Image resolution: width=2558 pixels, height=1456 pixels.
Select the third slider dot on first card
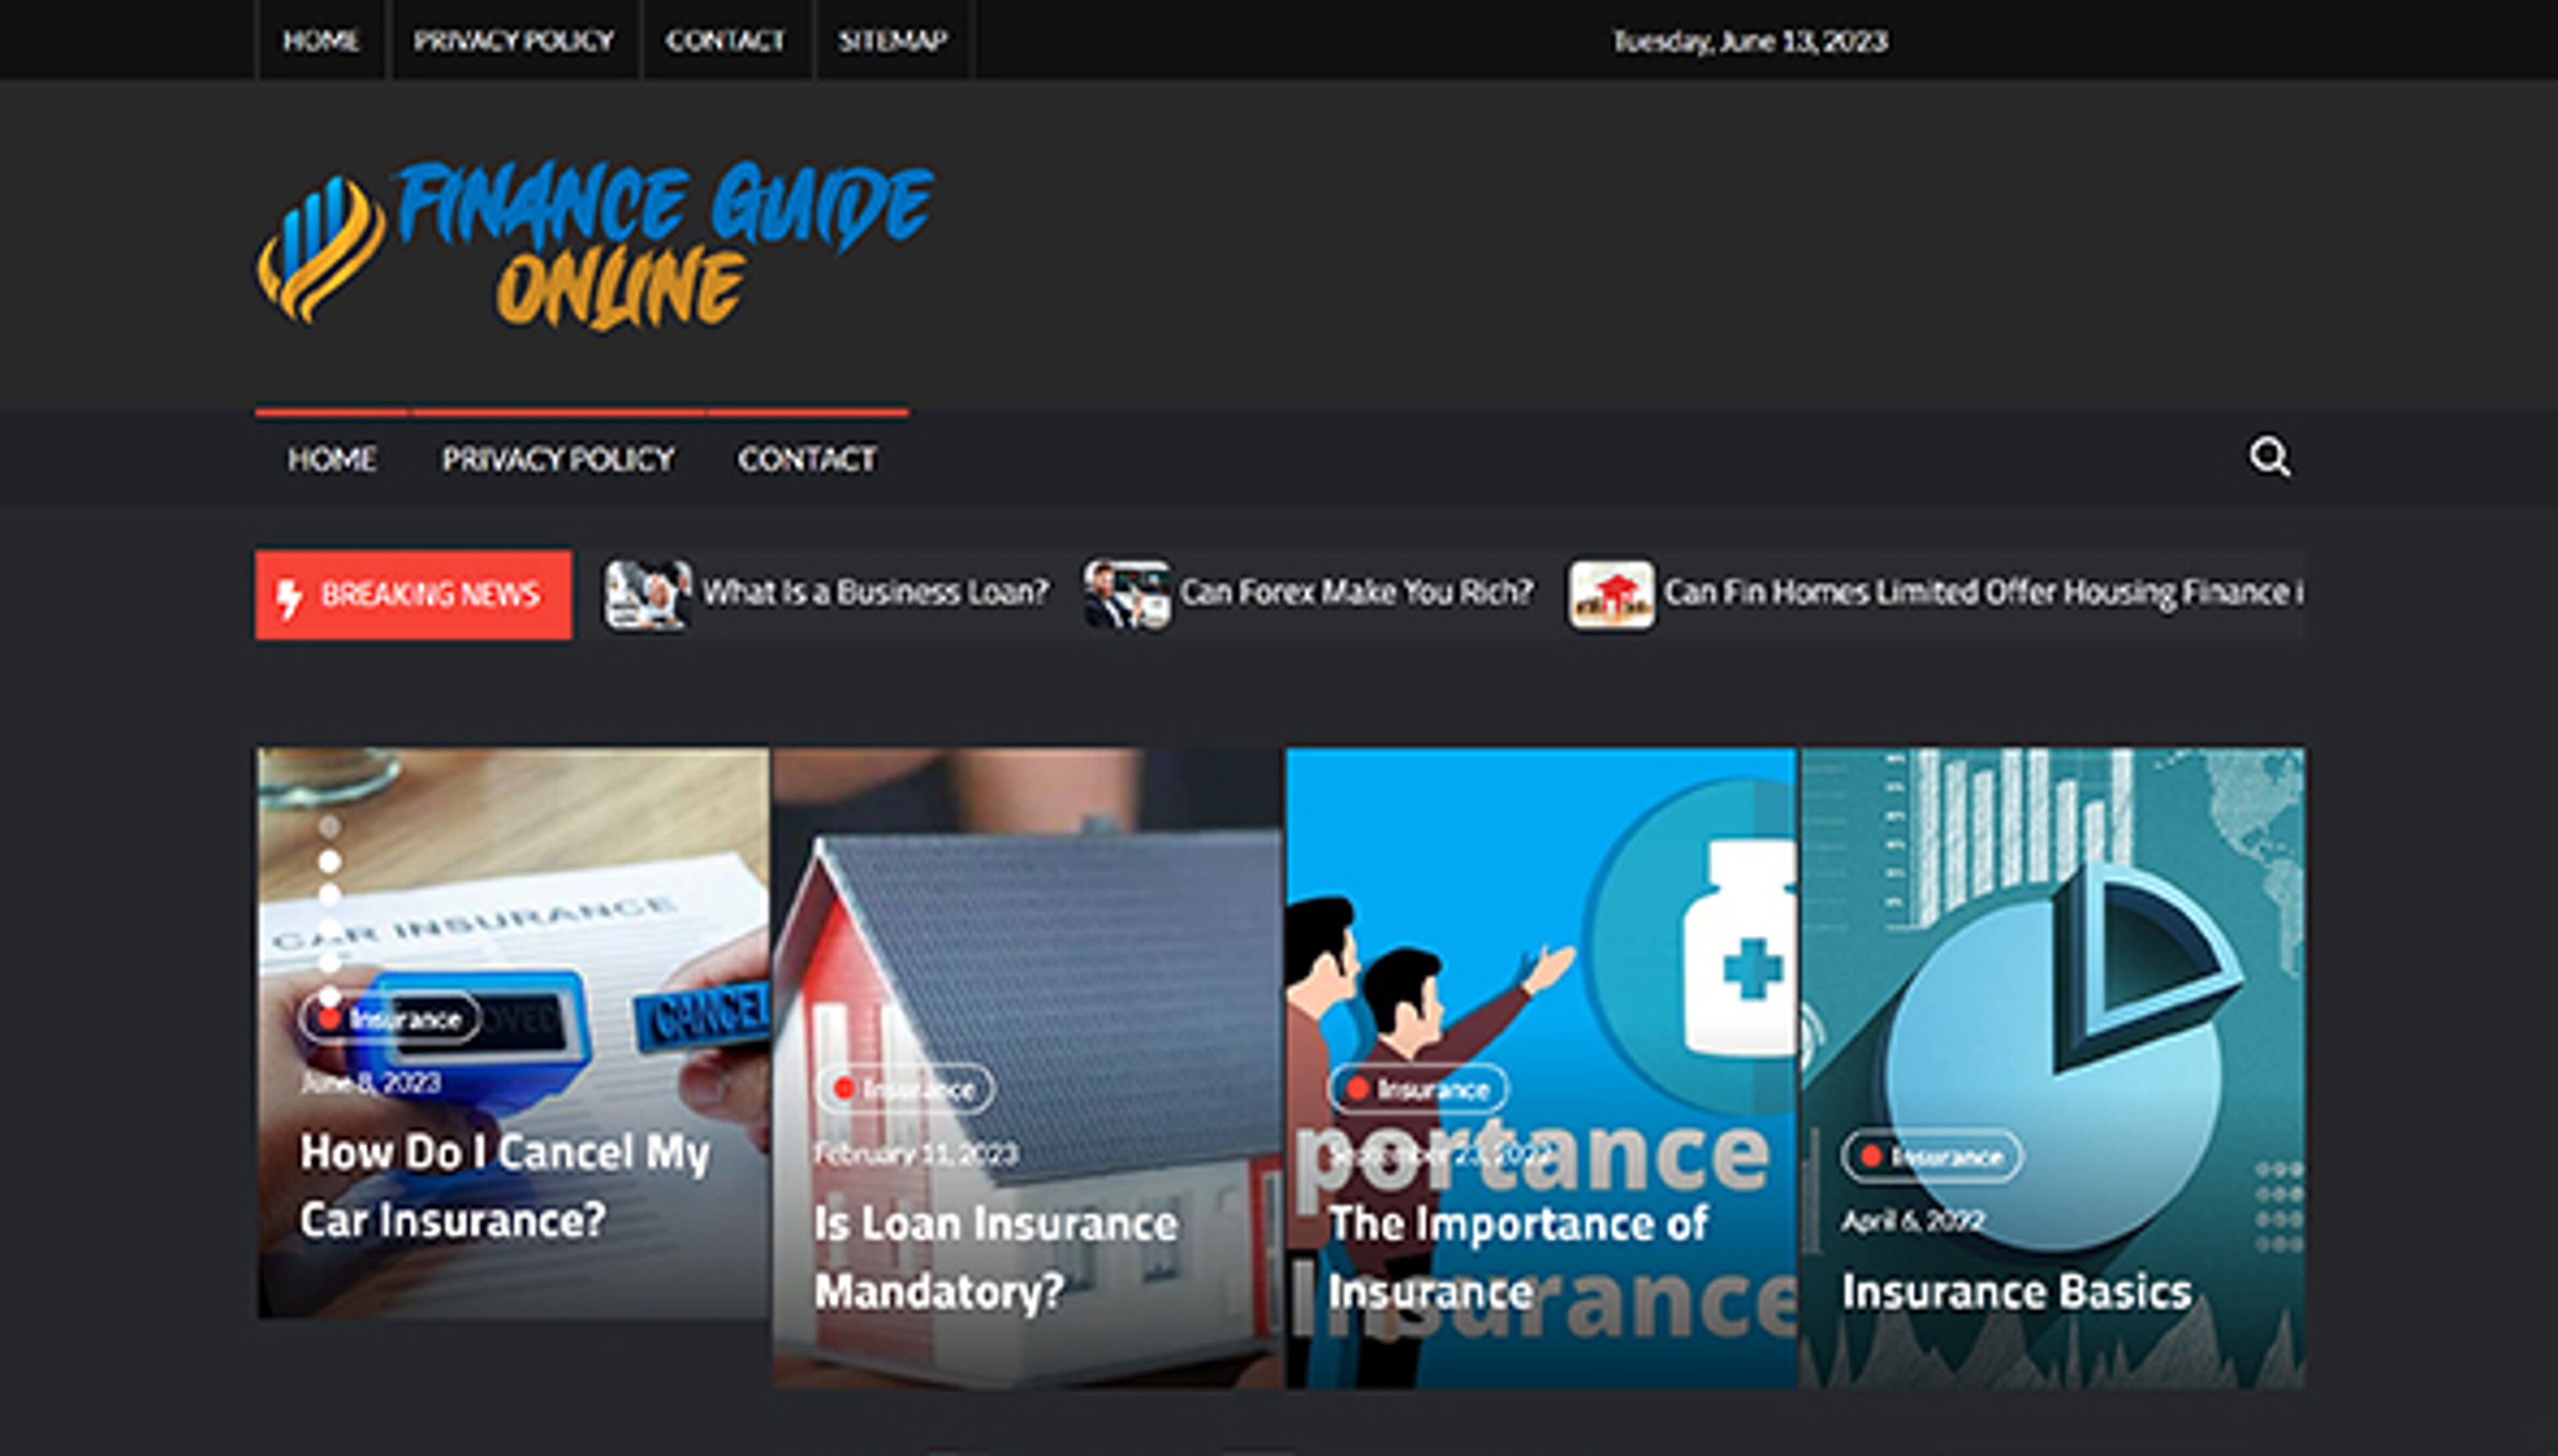[x=329, y=895]
